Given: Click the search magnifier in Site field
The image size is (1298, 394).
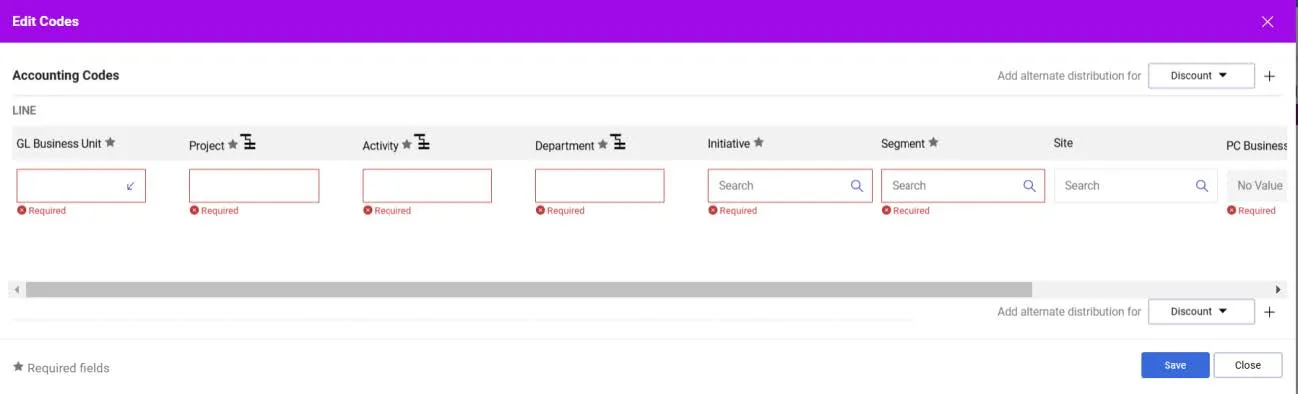Looking at the screenshot, I should tap(1203, 186).
